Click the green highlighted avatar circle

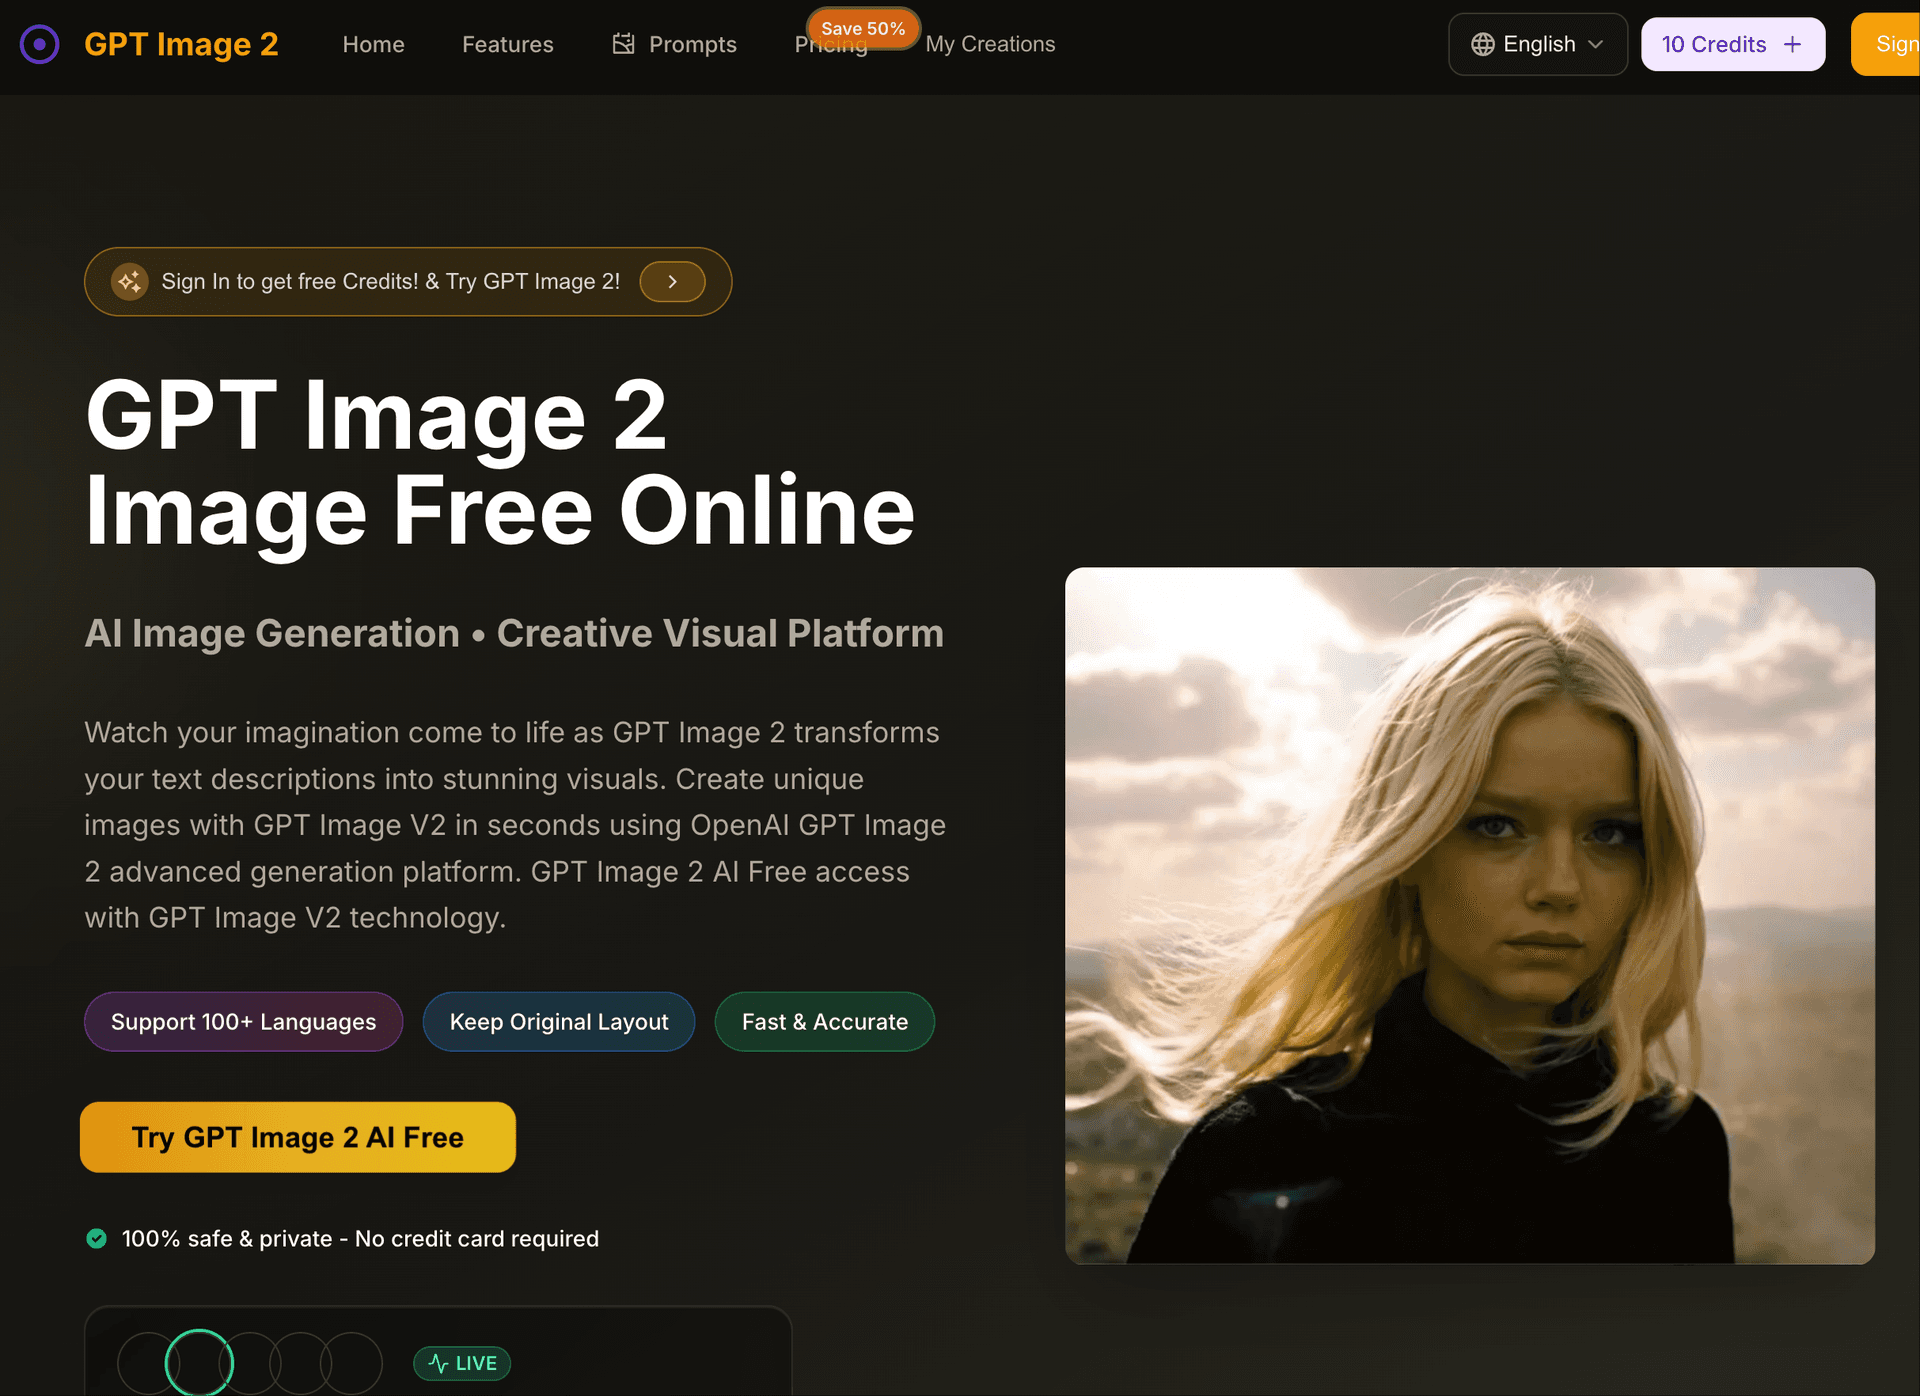[x=199, y=1363]
